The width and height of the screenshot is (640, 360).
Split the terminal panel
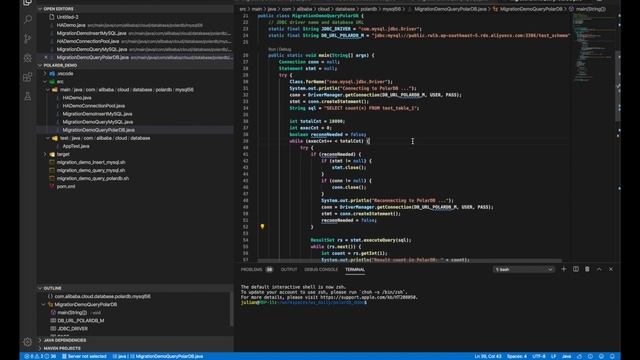(576, 269)
